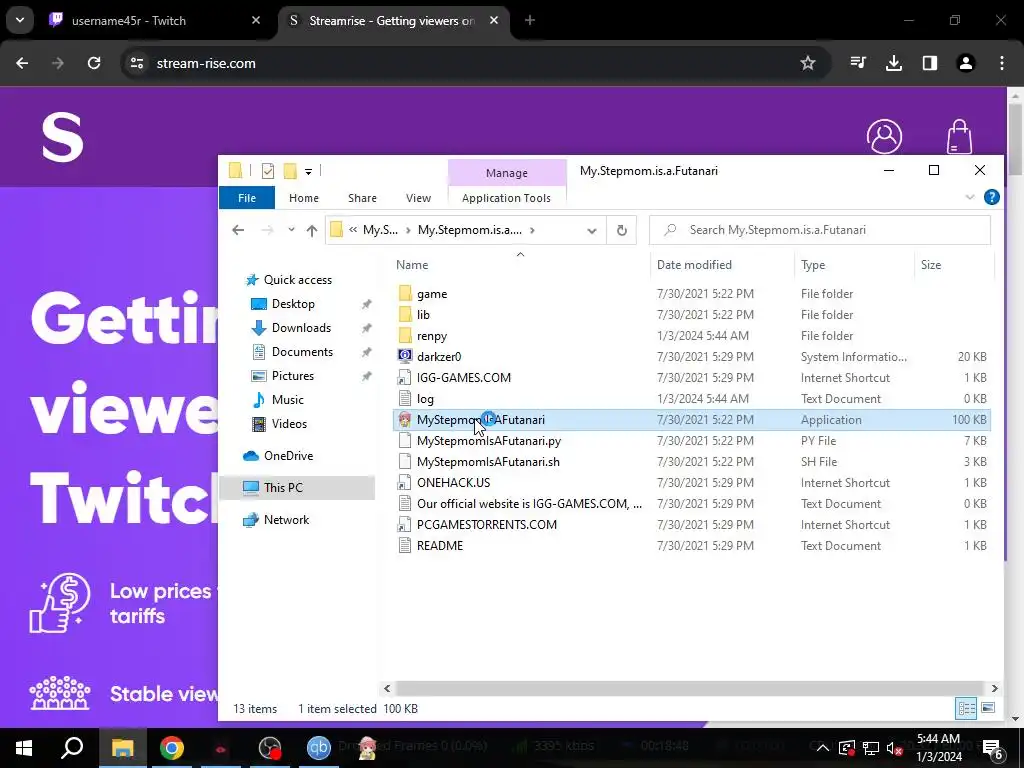Open Downloads in Quick access

301,328
